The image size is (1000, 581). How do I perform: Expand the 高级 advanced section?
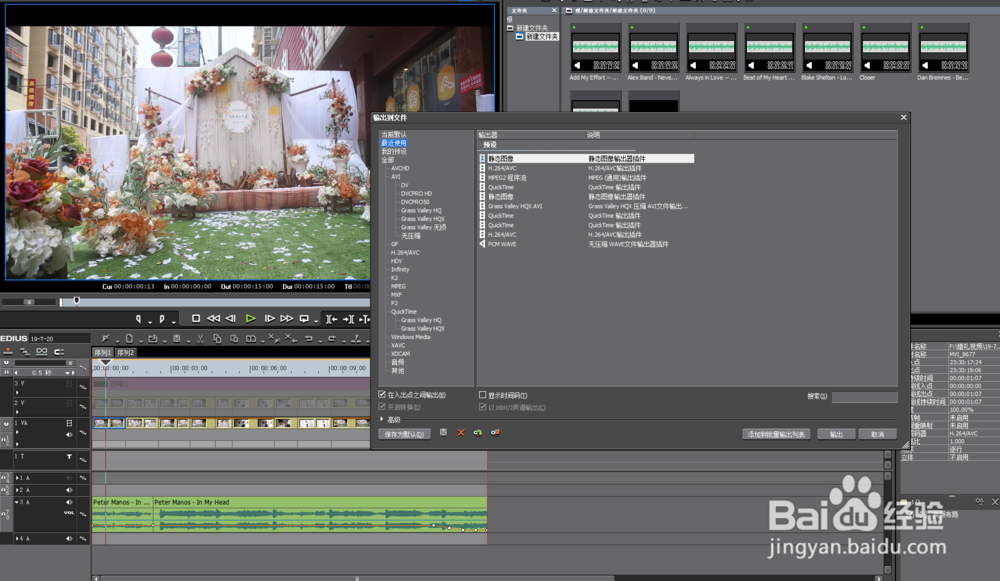382,419
